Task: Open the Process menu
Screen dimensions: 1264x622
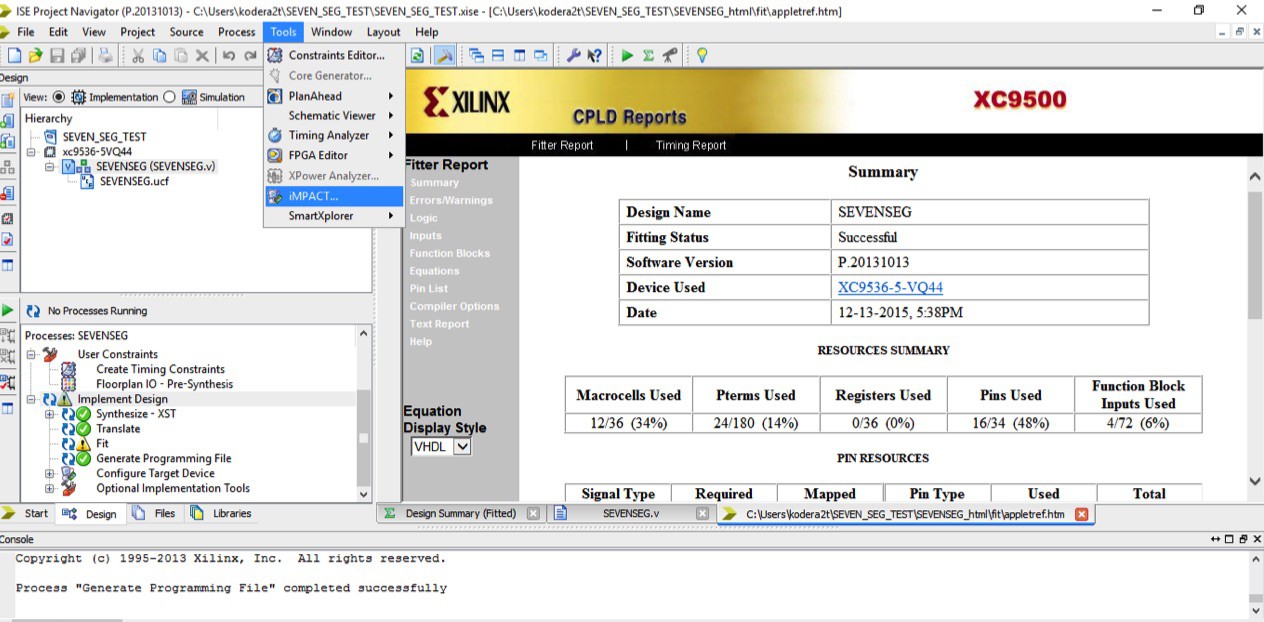Action: [237, 32]
